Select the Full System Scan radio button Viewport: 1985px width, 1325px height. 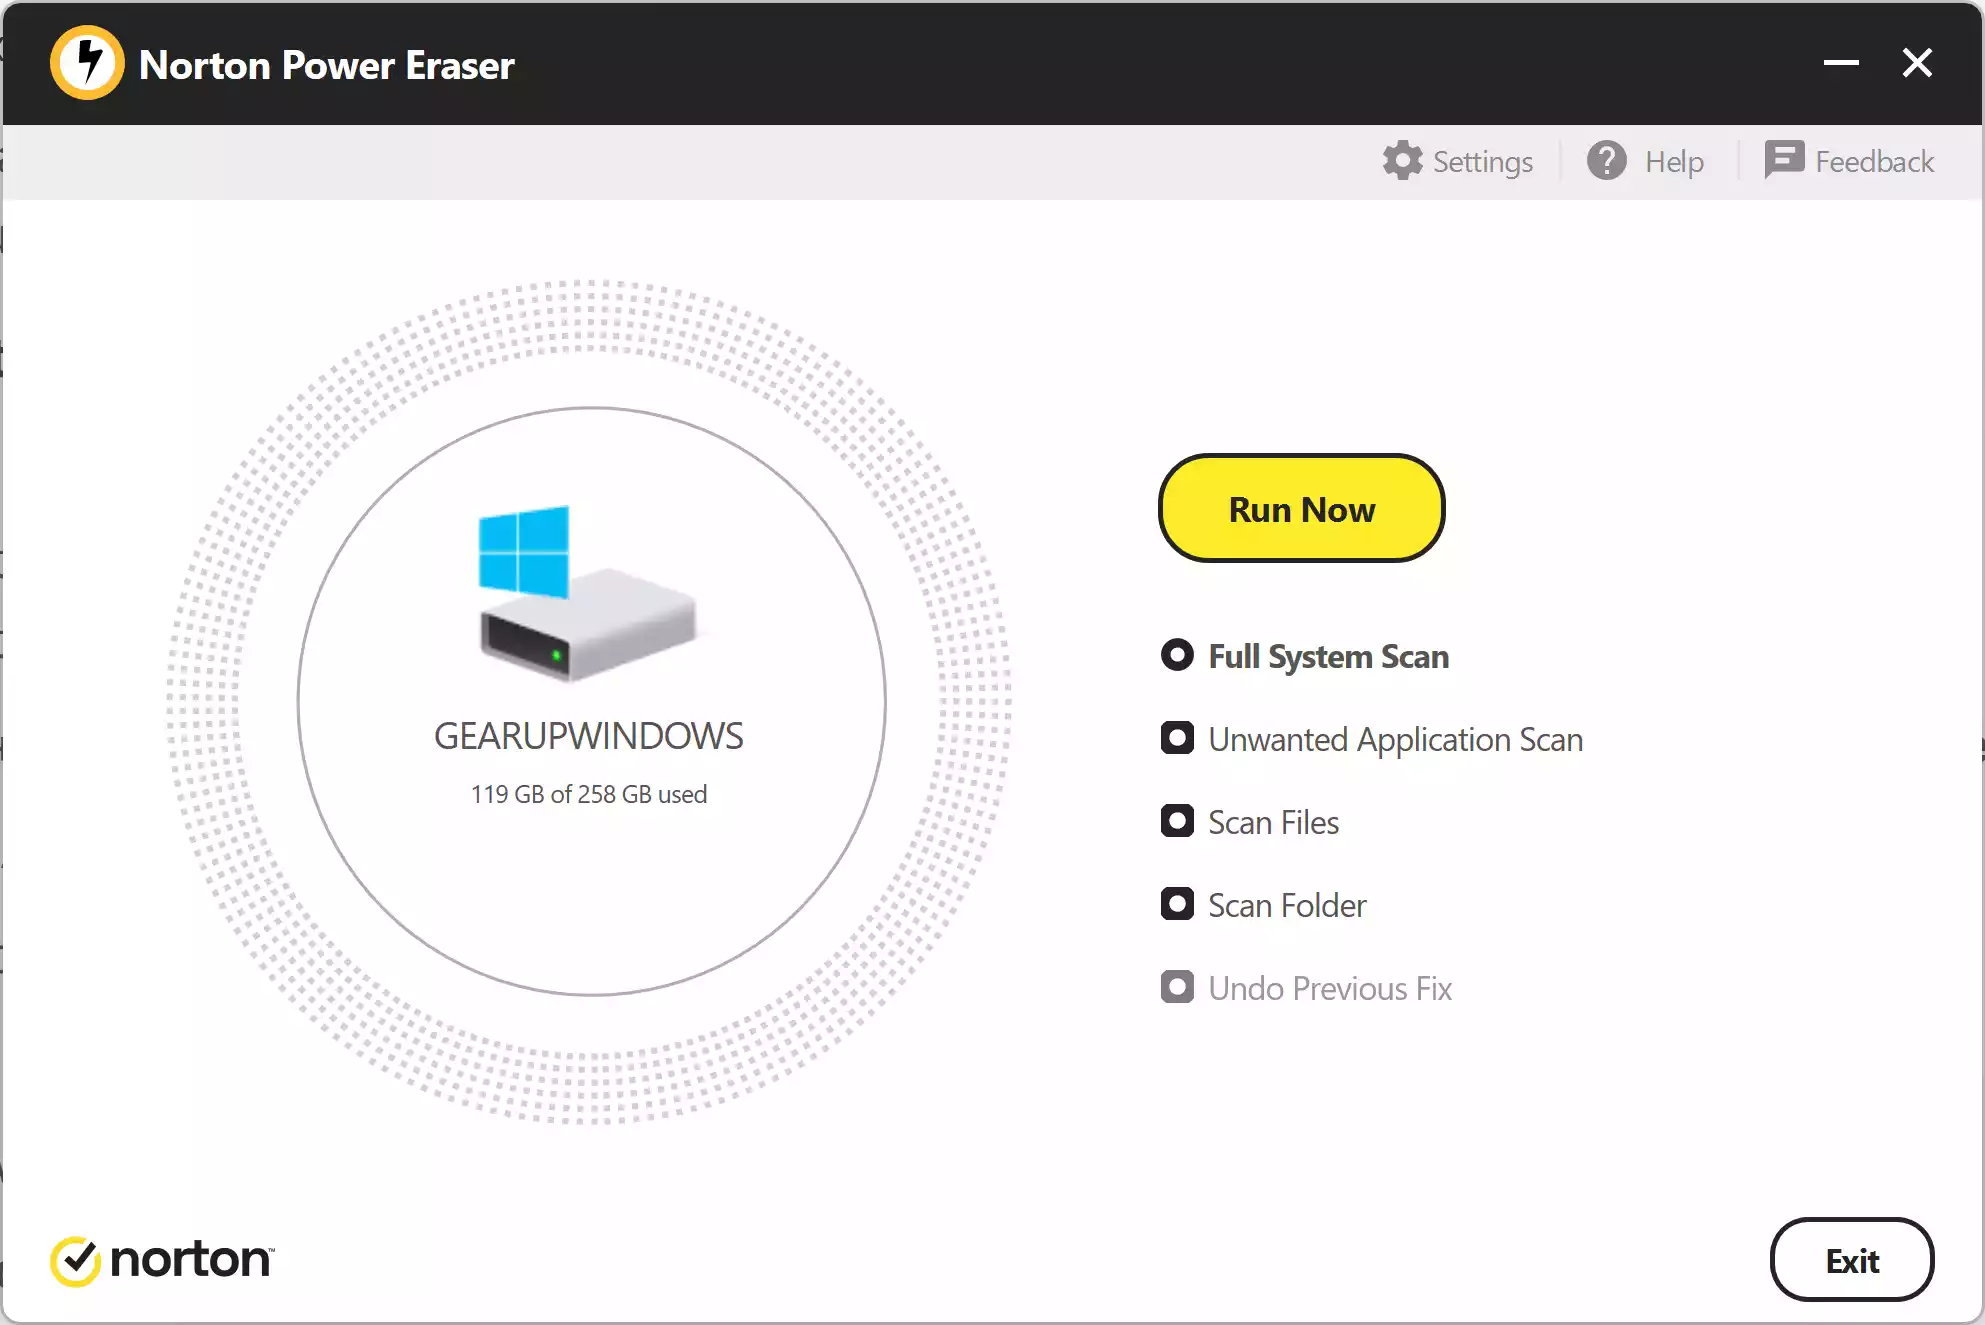(1178, 655)
